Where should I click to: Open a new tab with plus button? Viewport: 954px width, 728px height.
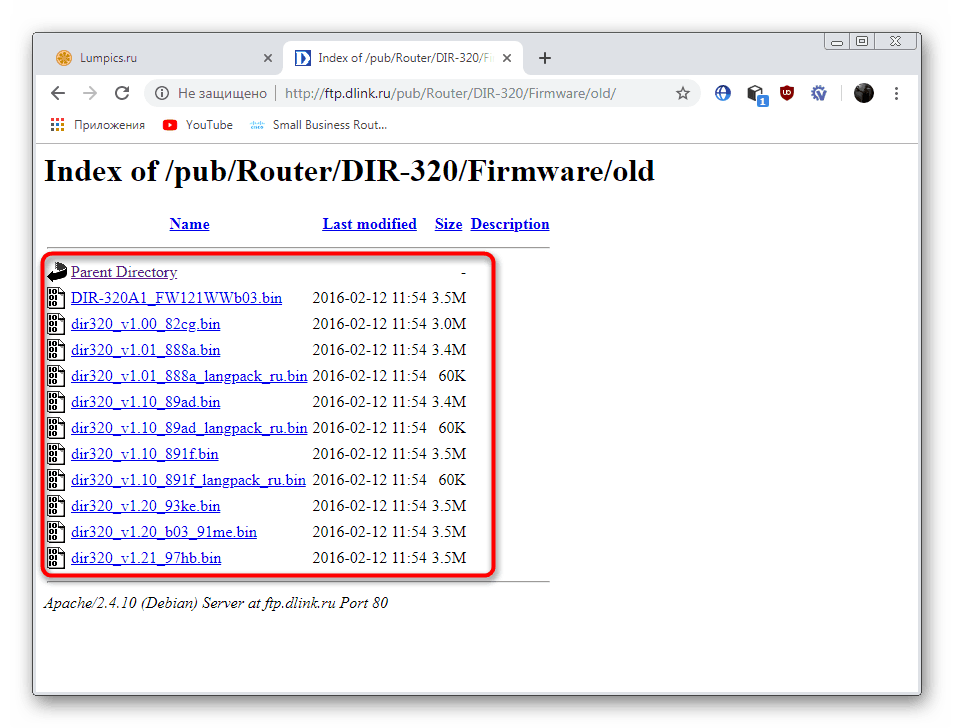(545, 58)
